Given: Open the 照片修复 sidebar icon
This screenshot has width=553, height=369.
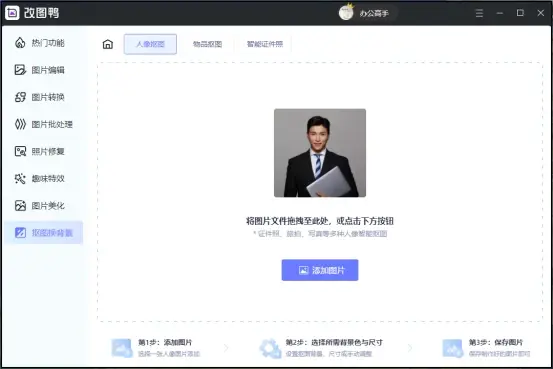Looking at the screenshot, I should [x=20, y=151].
